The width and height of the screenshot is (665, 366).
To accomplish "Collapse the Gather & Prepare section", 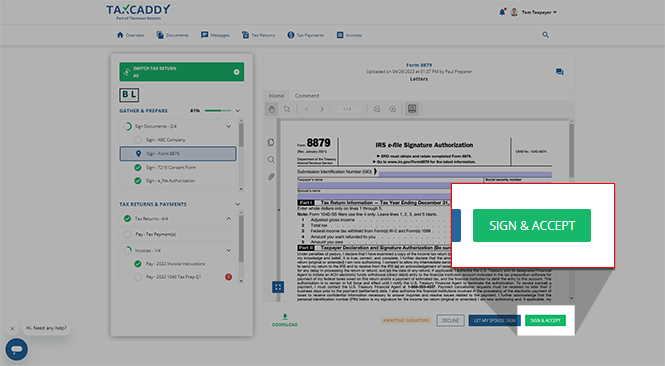I will pos(238,111).
